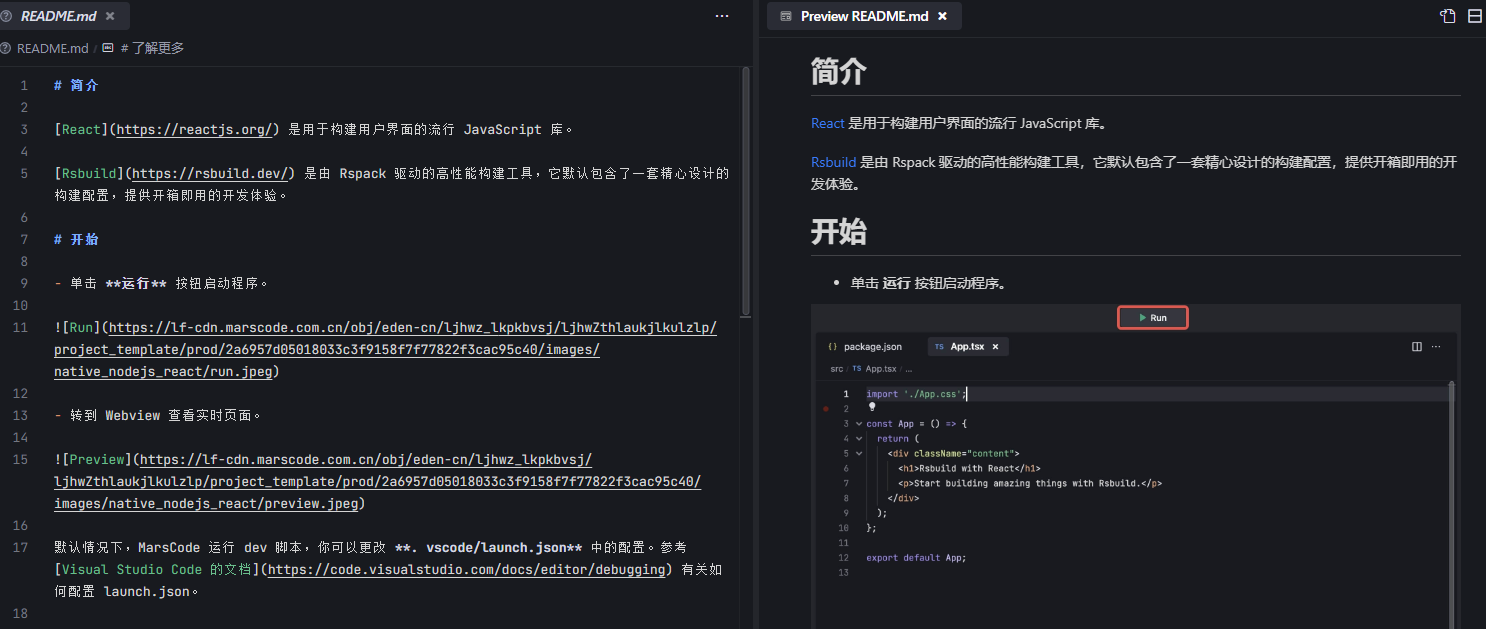Screen dimensions: 1486x629
Task: Click the 简介 heading in preview
Action: [838, 72]
